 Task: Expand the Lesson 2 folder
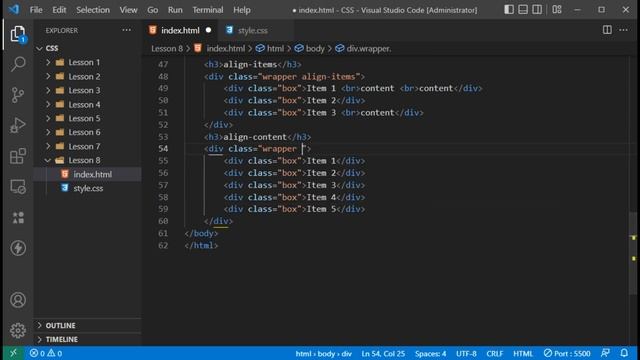(48, 76)
